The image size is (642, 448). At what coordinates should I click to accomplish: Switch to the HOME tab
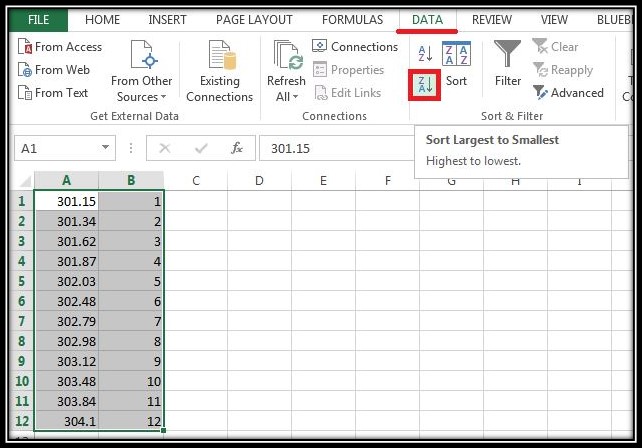pyautogui.click(x=102, y=20)
